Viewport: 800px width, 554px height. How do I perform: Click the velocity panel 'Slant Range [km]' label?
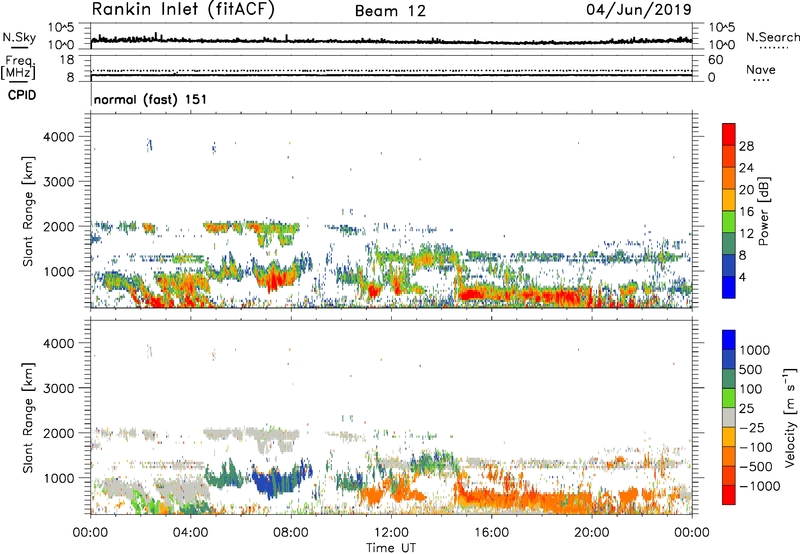pyautogui.click(x=28, y=418)
